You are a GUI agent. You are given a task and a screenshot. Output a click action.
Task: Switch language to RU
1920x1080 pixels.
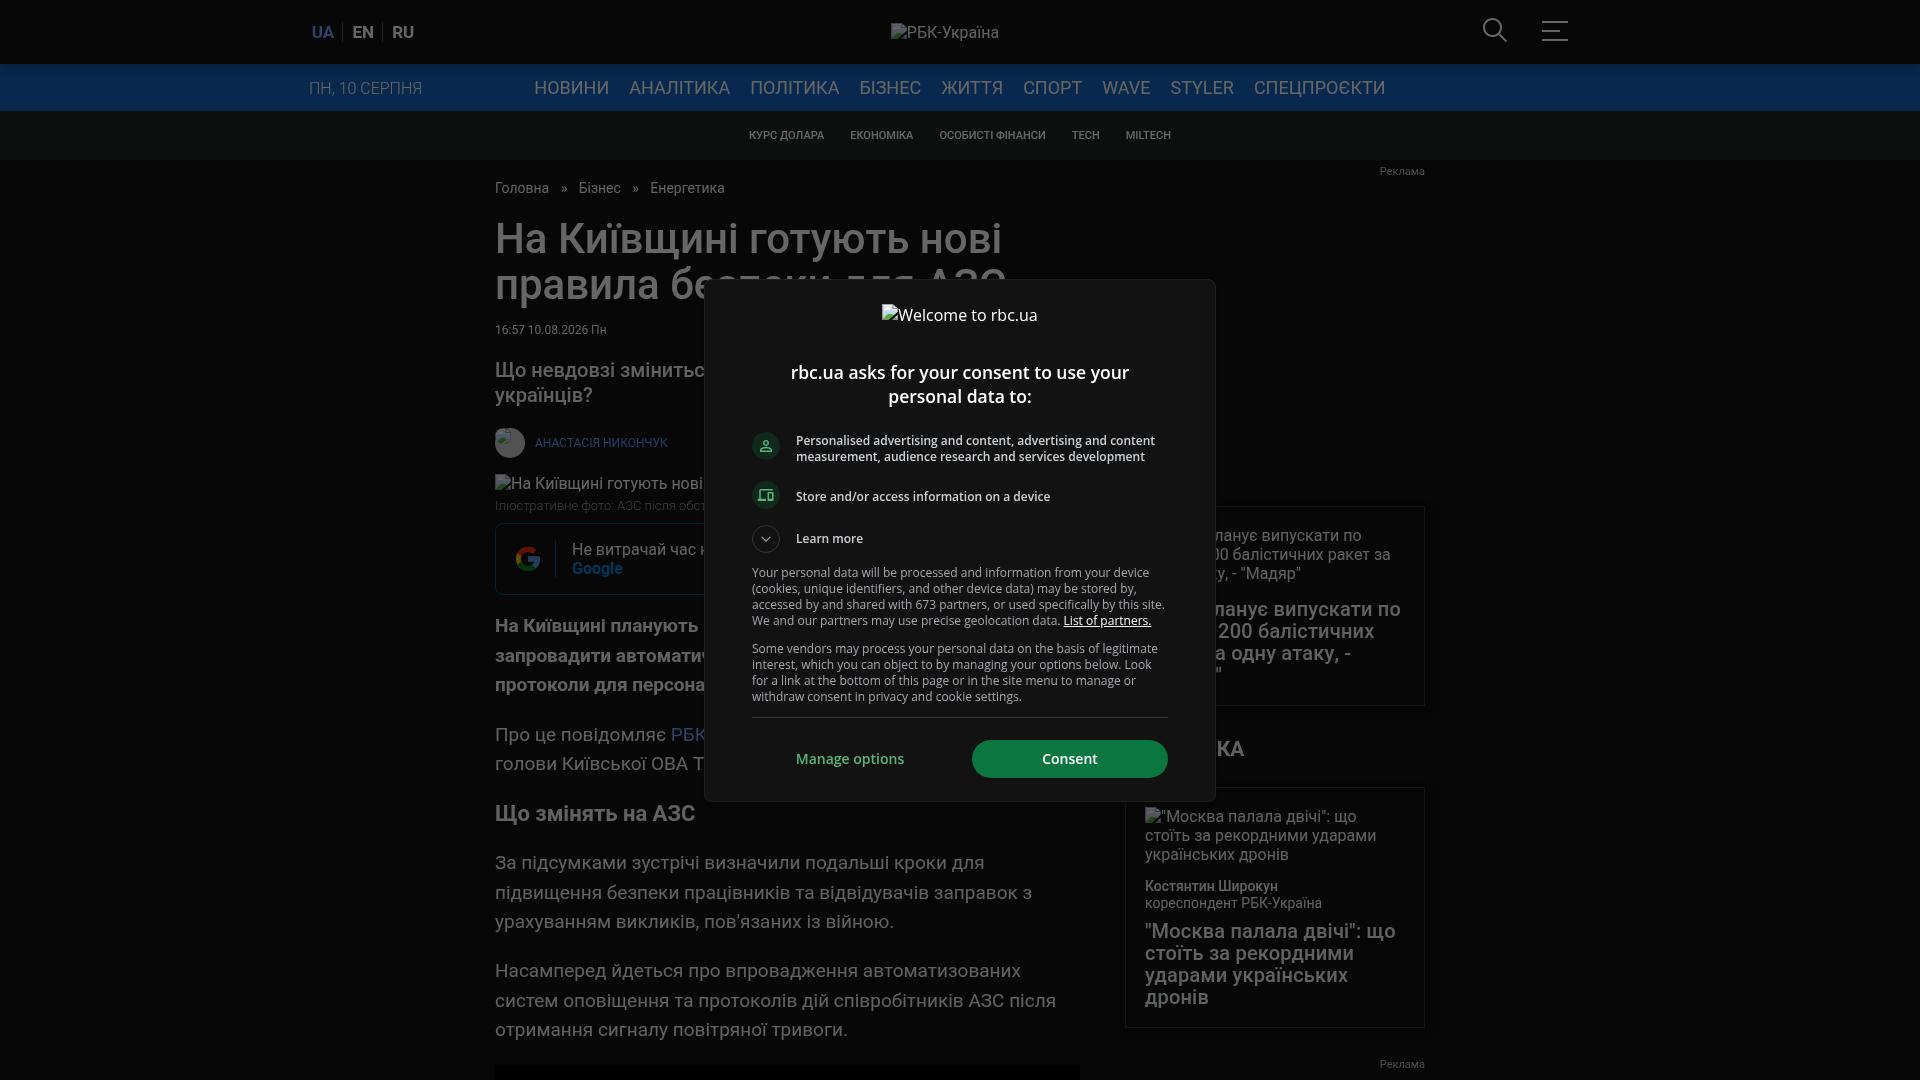pos(403,32)
